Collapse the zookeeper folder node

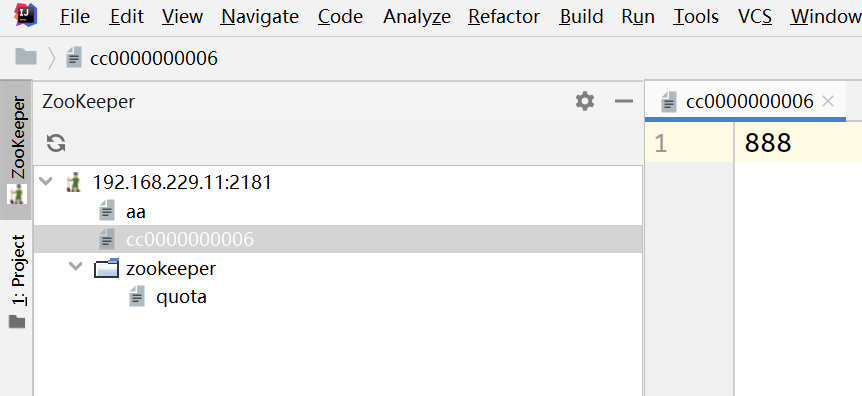point(75,267)
